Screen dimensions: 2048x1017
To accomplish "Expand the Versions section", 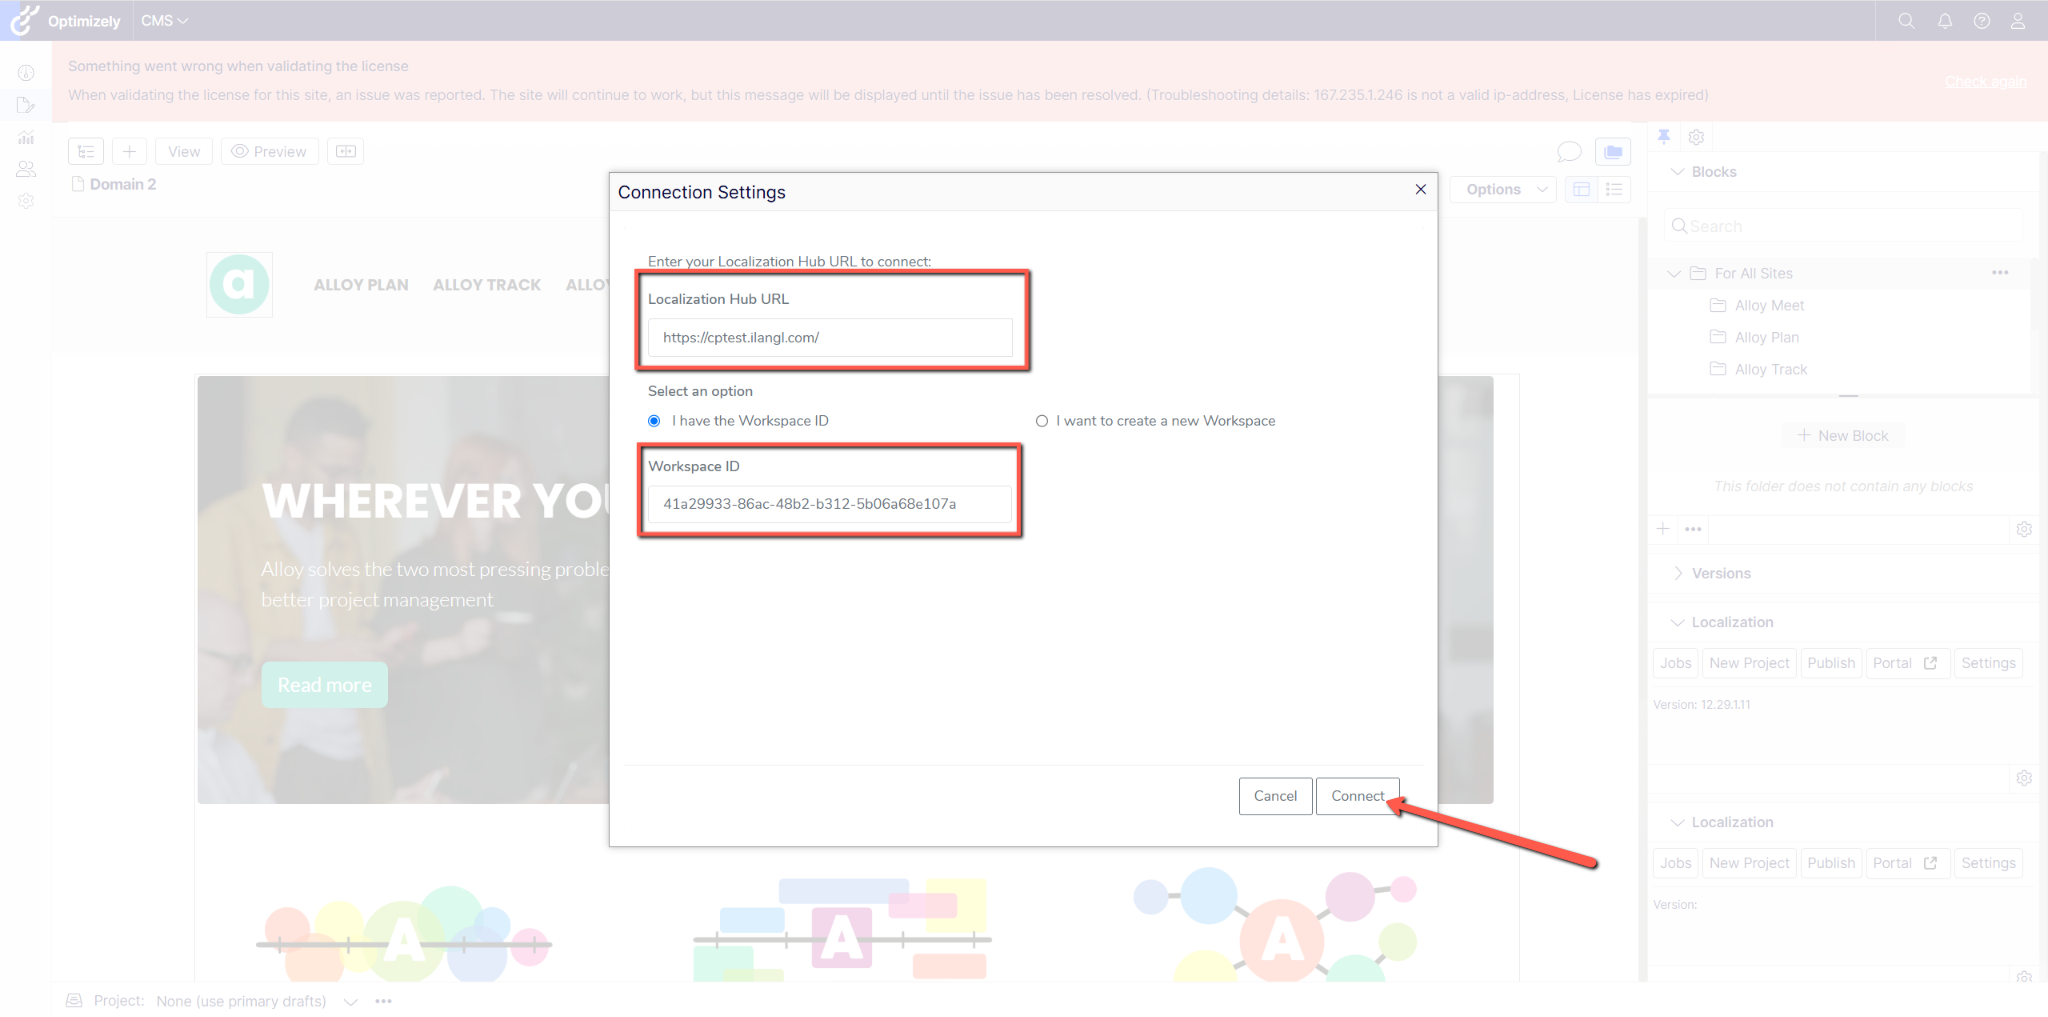I will [1720, 573].
